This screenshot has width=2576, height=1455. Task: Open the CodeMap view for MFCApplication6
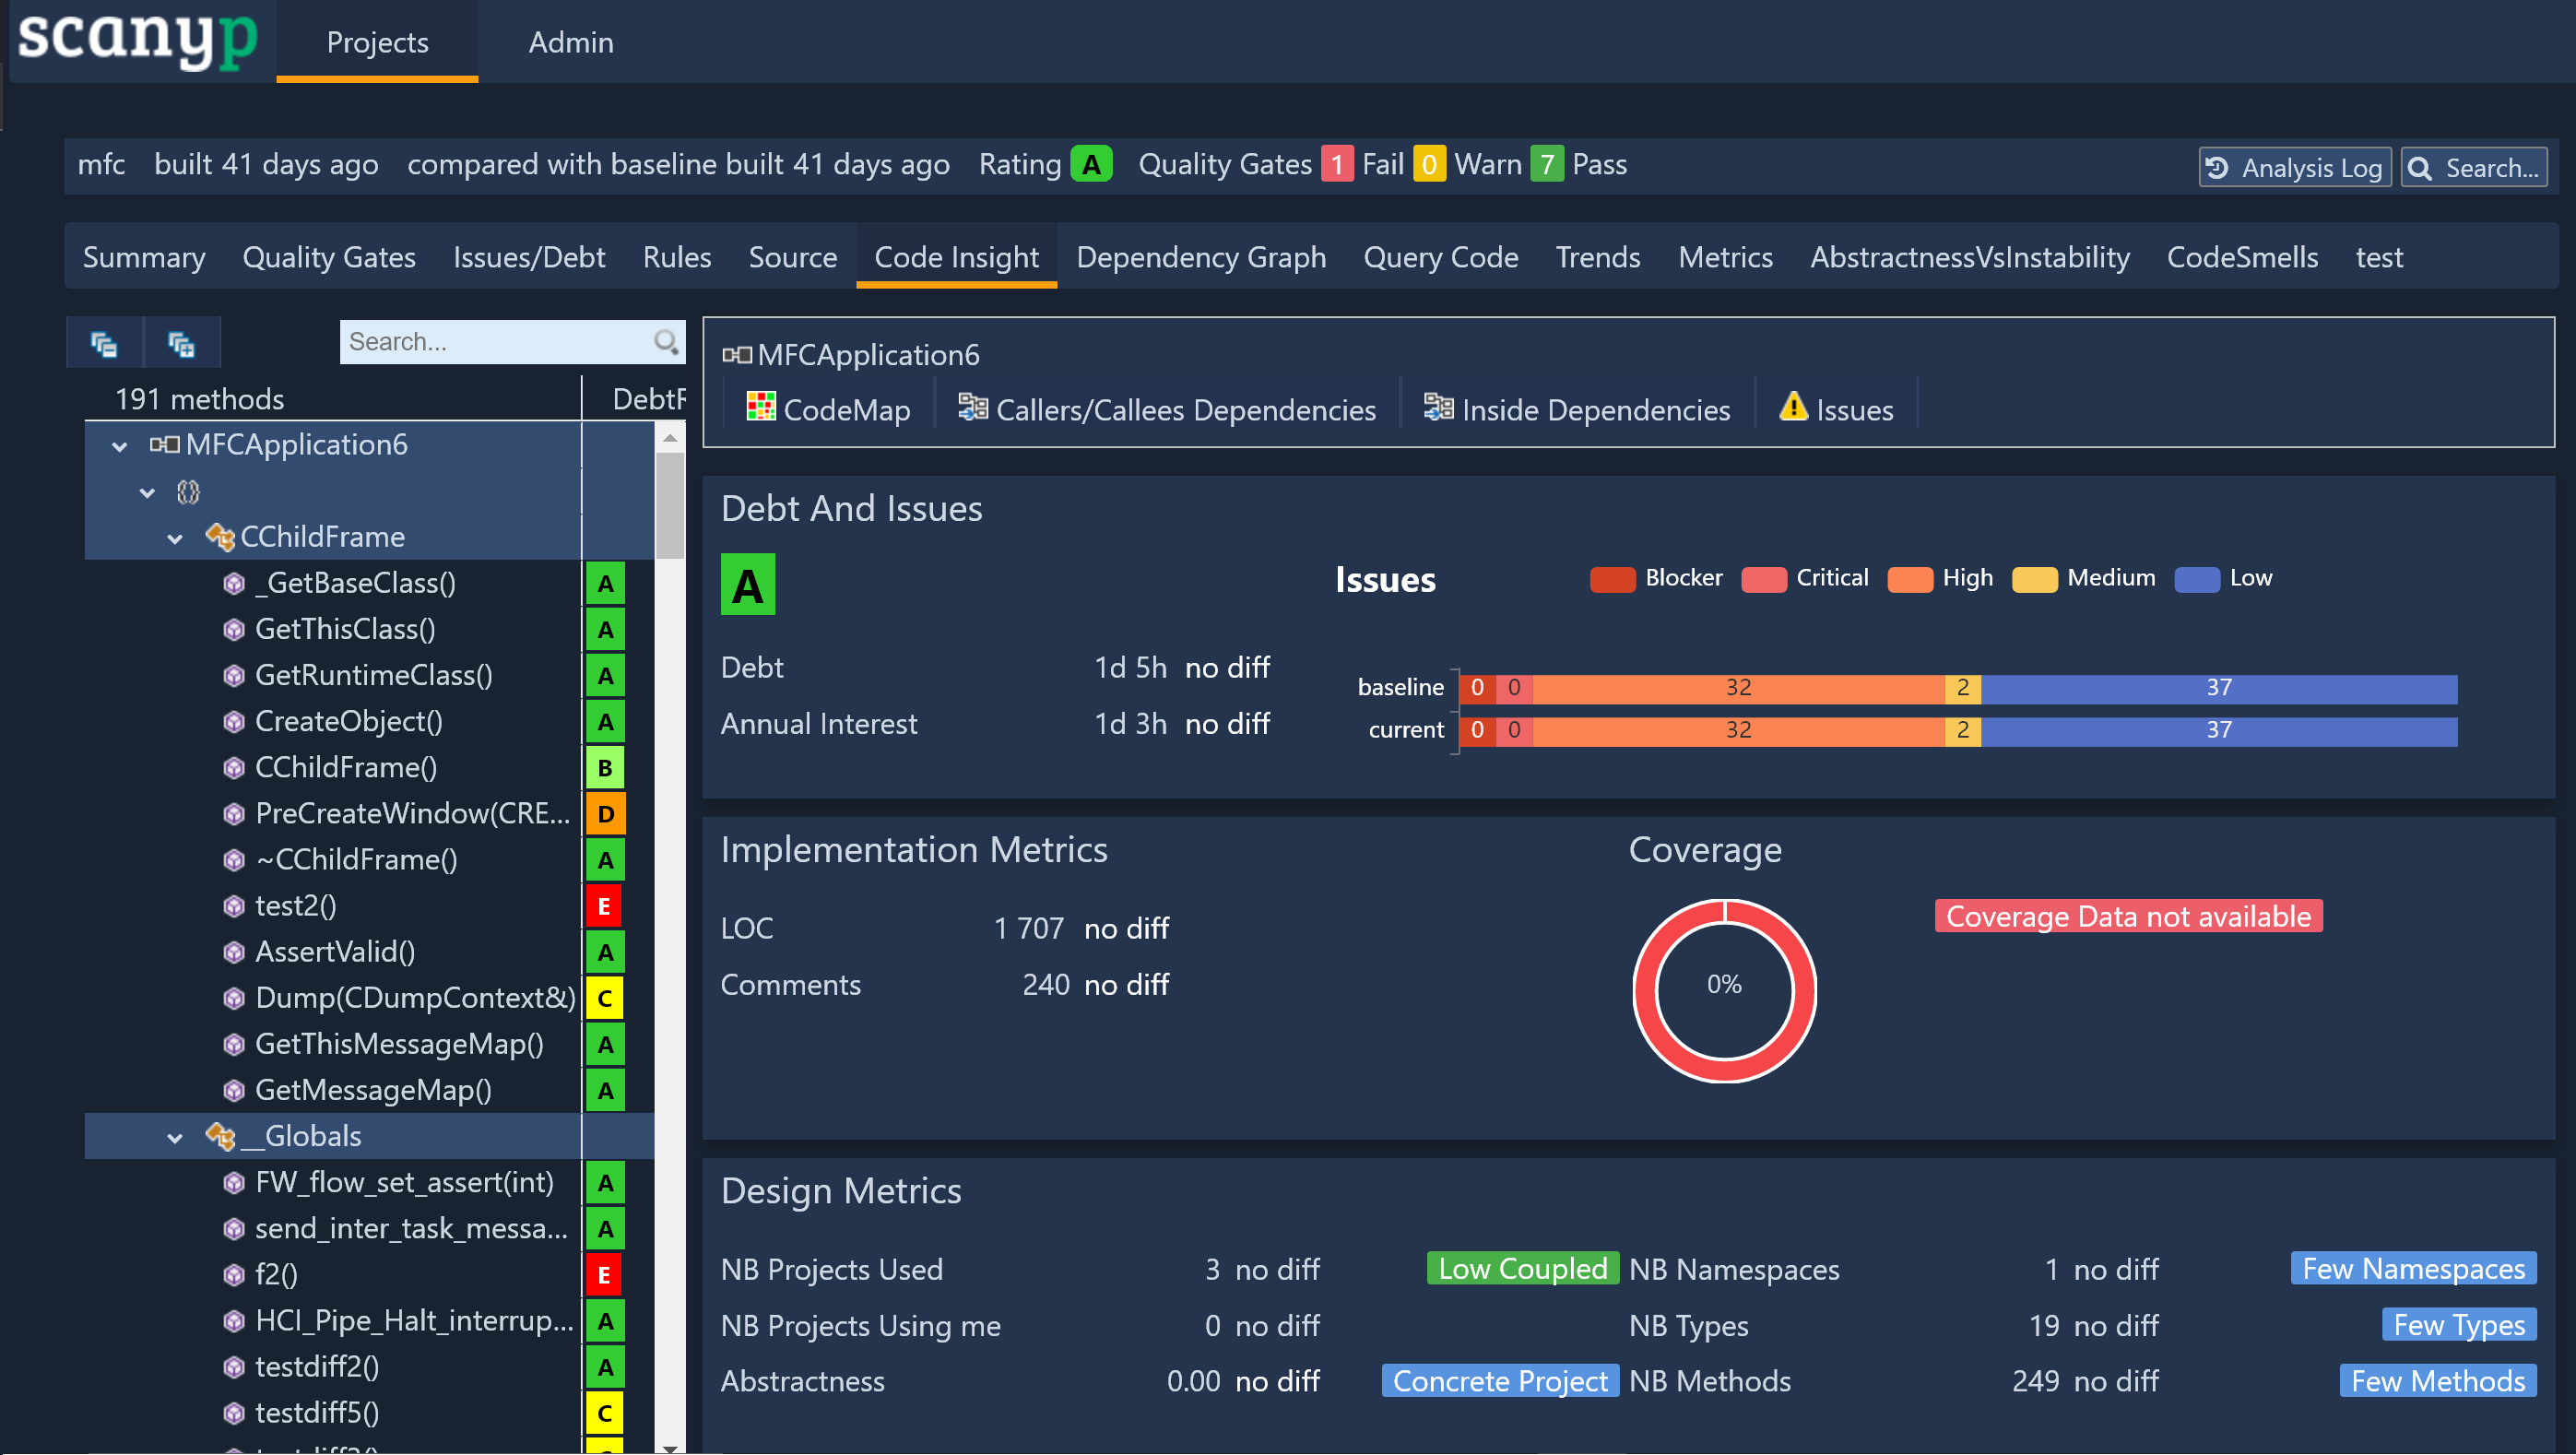click(x=827, y=409)
